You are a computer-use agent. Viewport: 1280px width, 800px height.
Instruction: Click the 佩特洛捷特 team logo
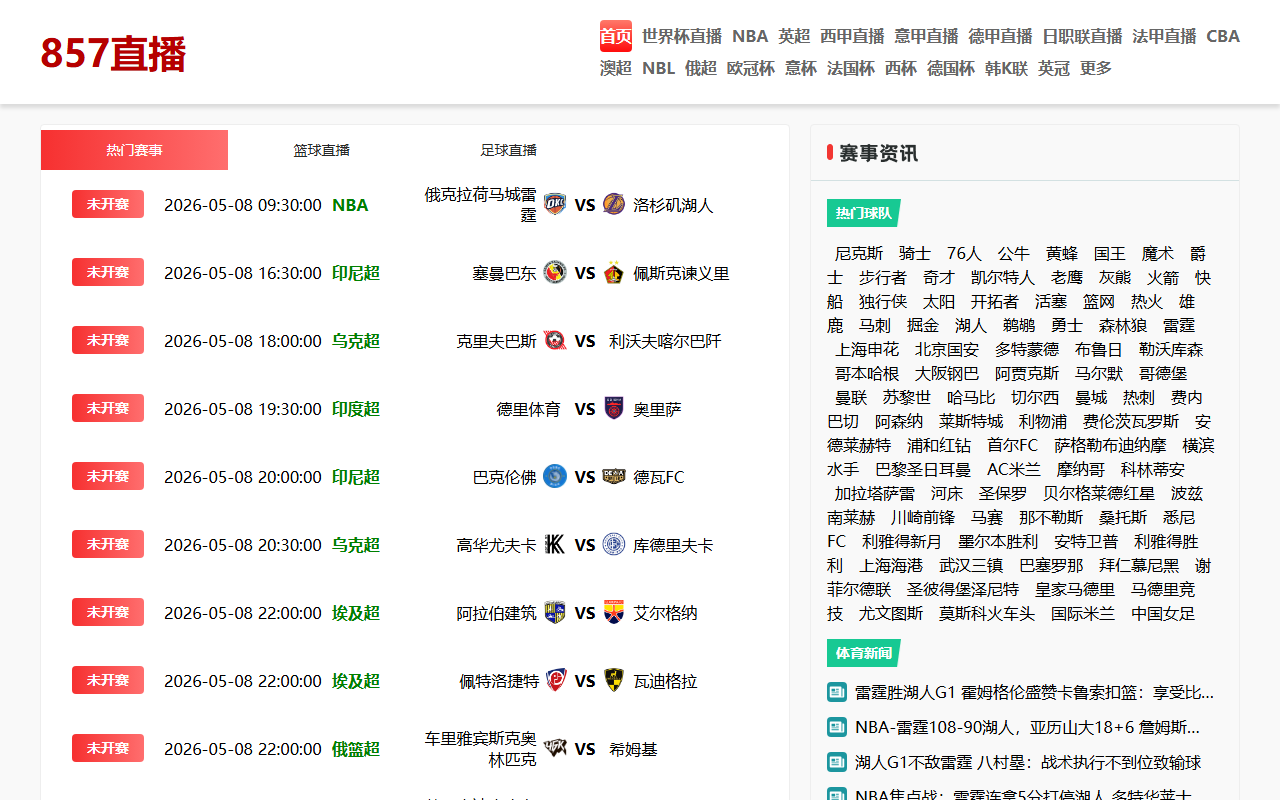coord(555,681)
